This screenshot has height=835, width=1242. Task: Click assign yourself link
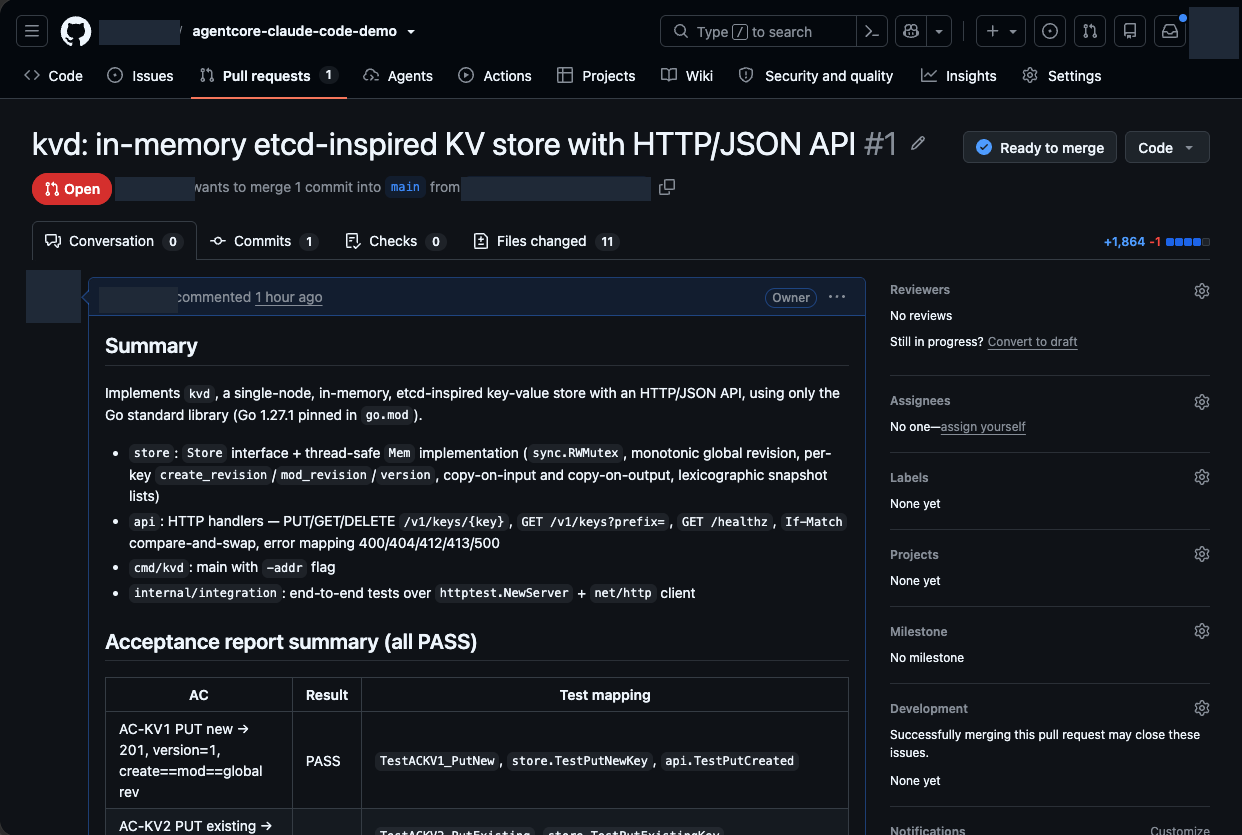click(x=983, y=426)
